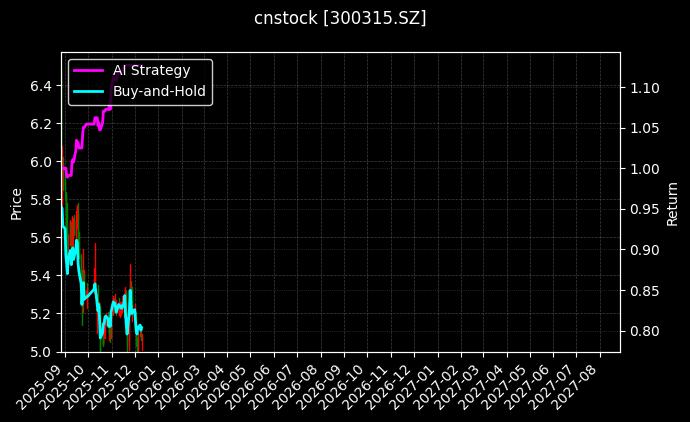Click the 6.4 price tick label
Image resolution: width=690 pixels, height=422 pixels.
(x=40, y=86)
